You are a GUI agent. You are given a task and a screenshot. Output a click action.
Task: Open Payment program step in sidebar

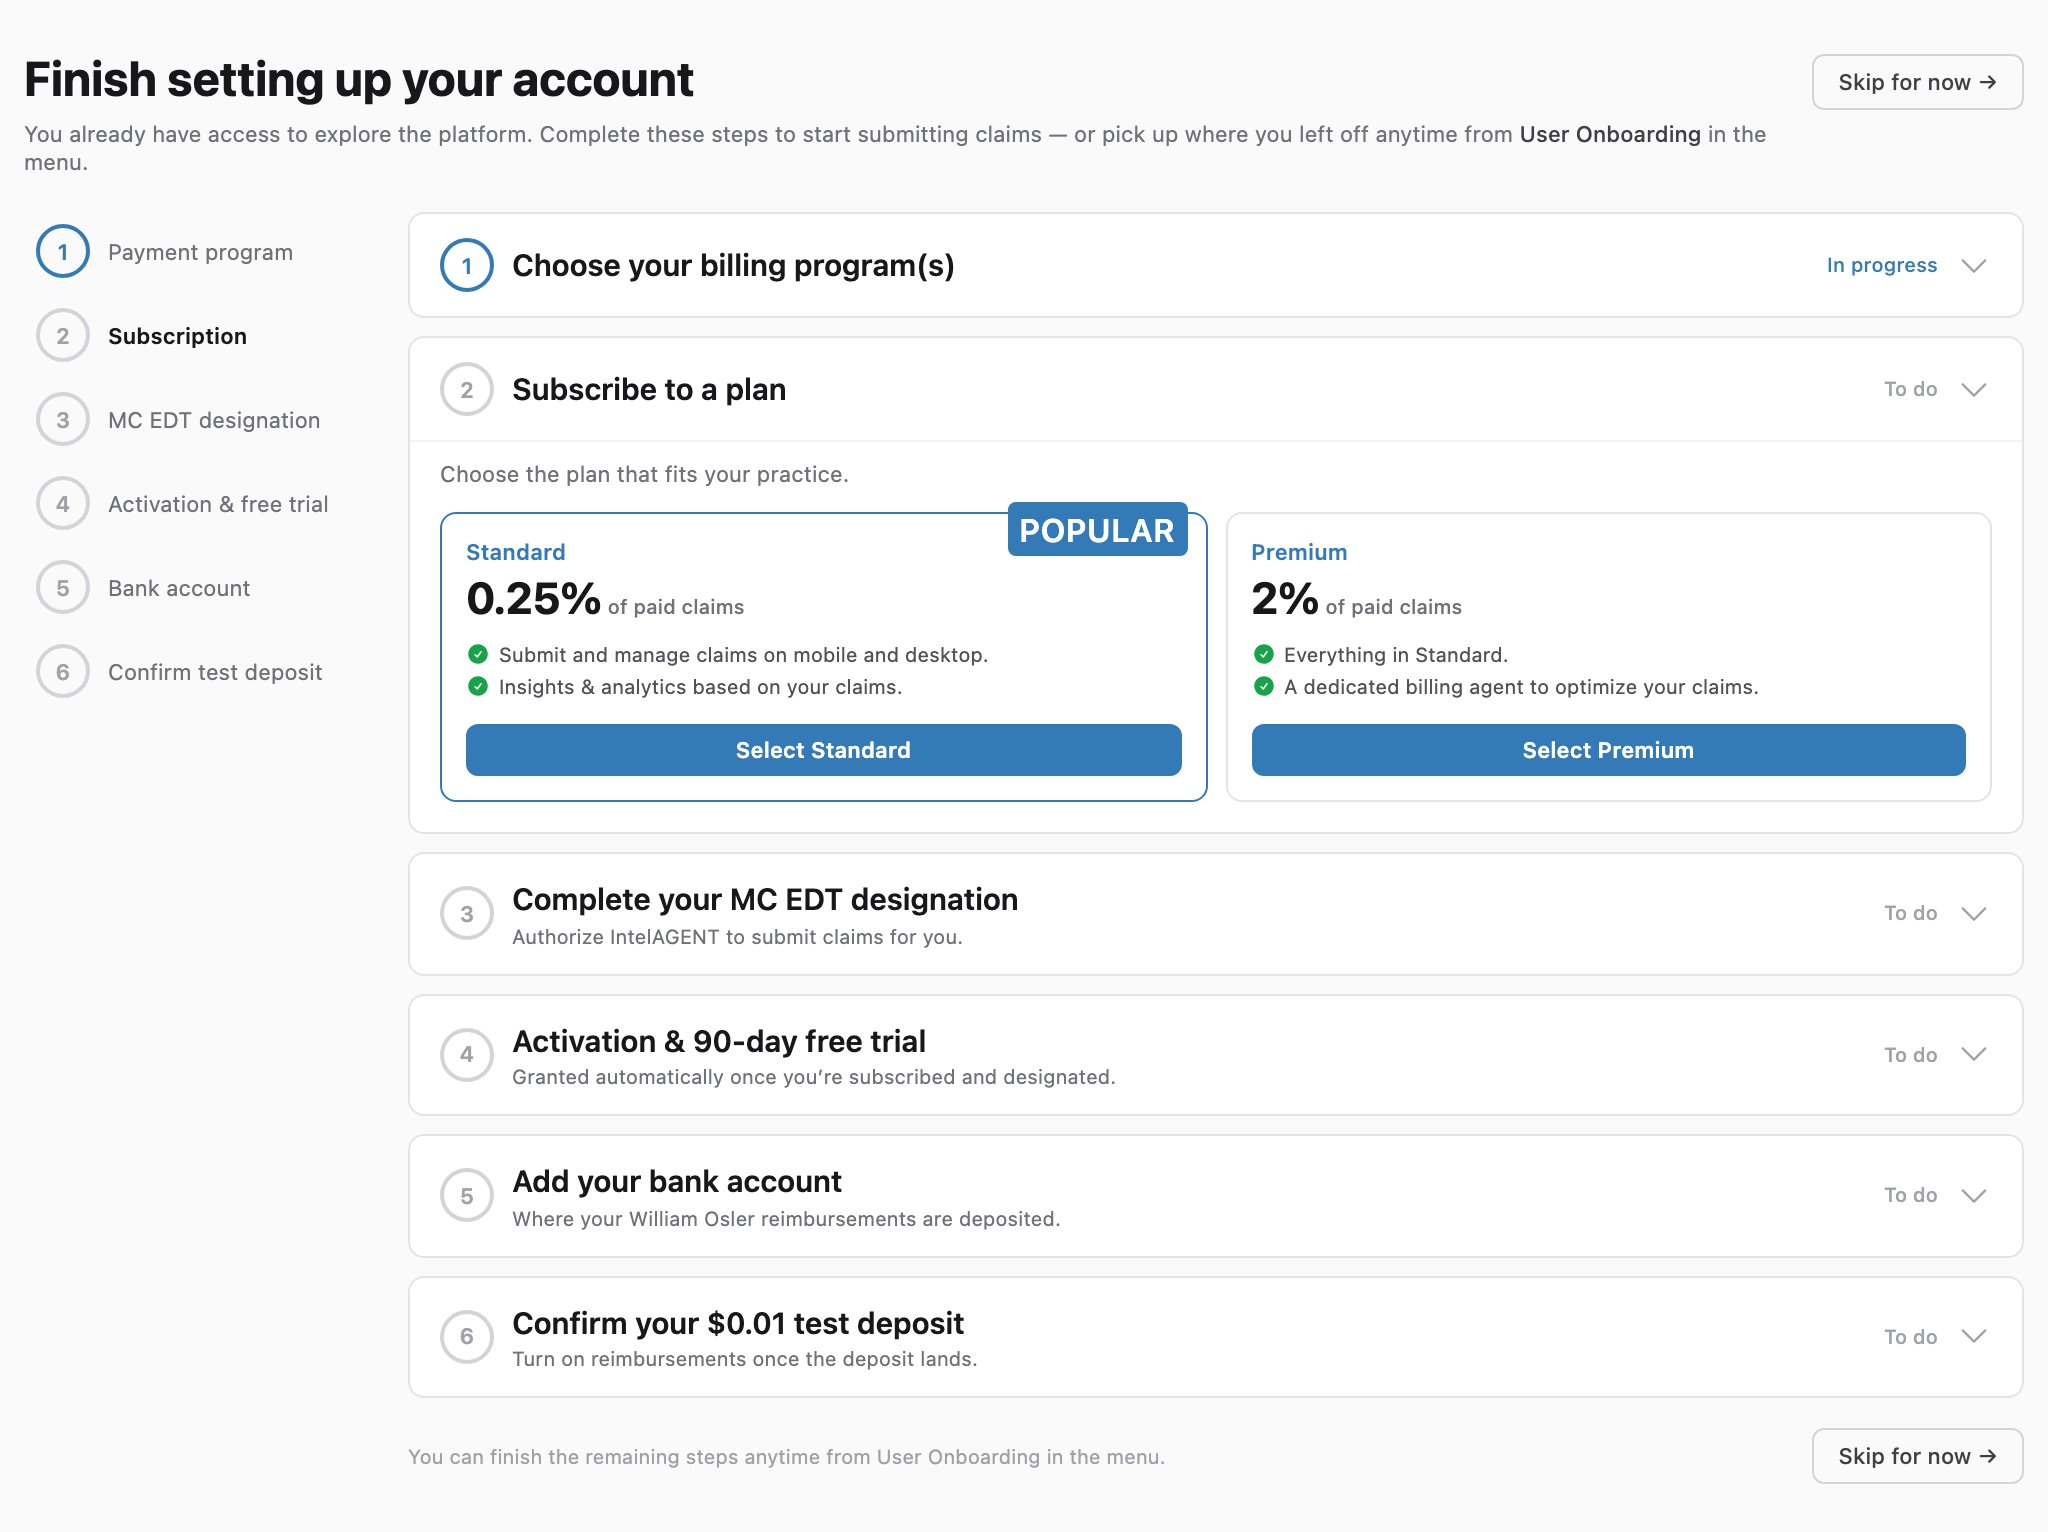tap(200, 252)
